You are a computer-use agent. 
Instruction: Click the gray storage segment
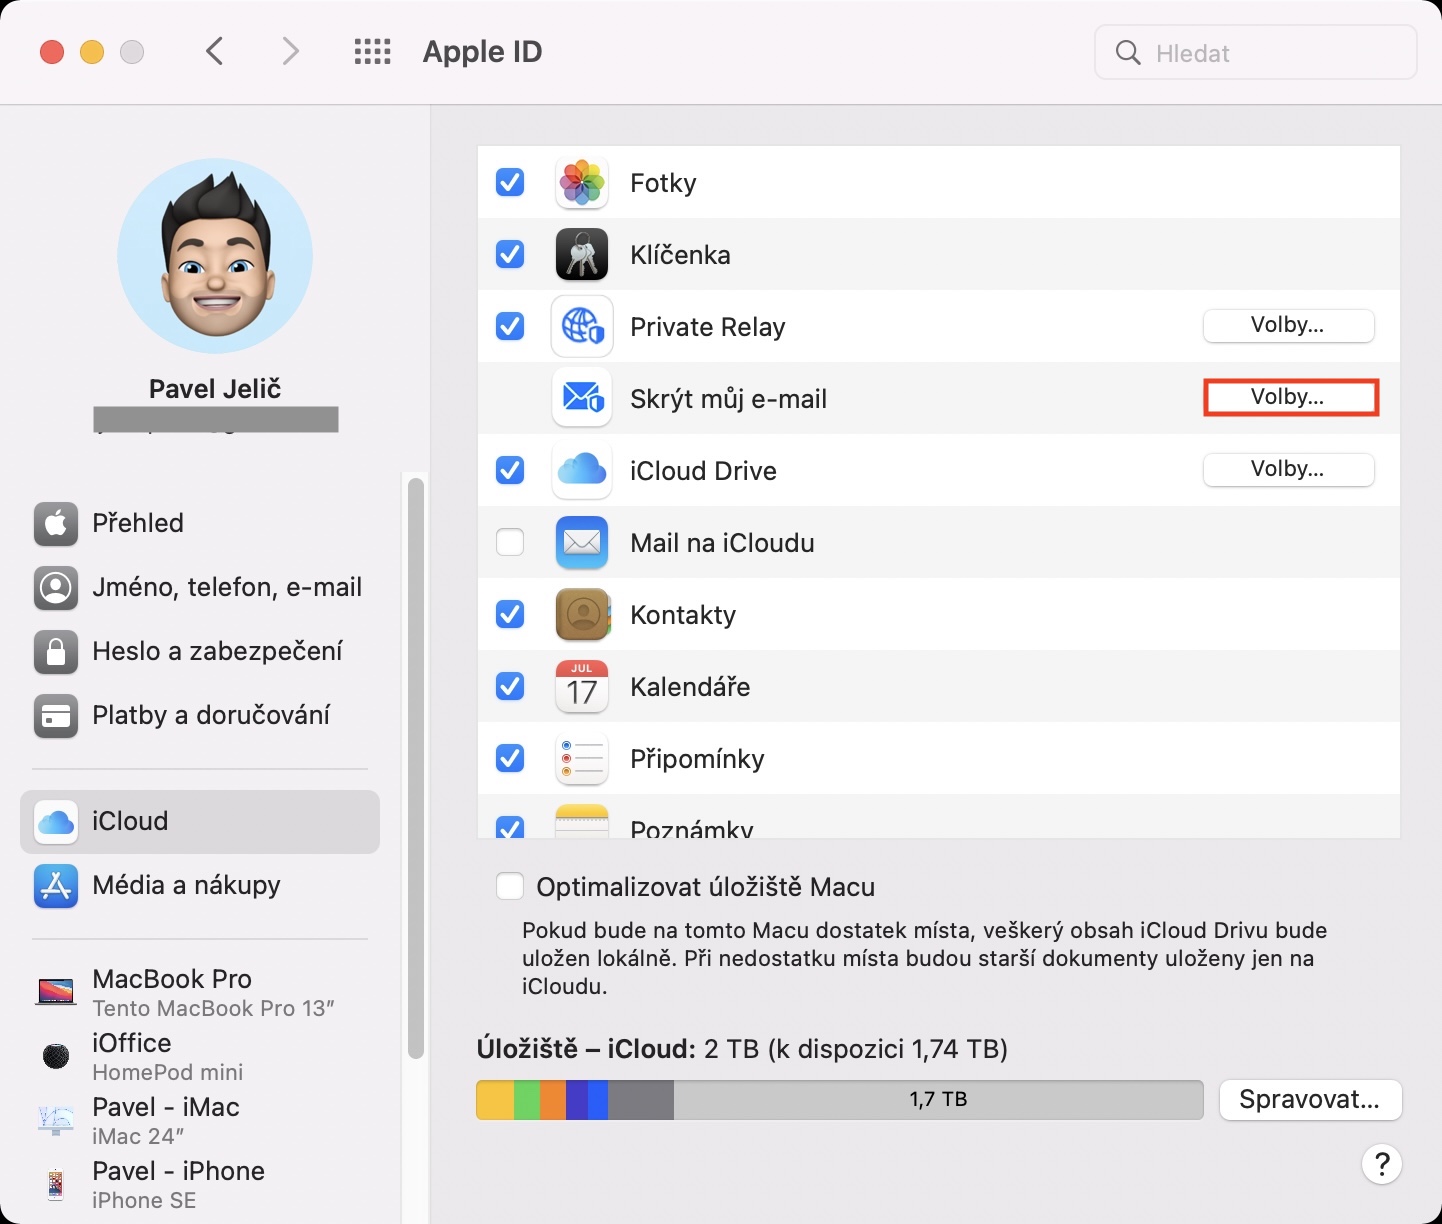coord(641,1100)
